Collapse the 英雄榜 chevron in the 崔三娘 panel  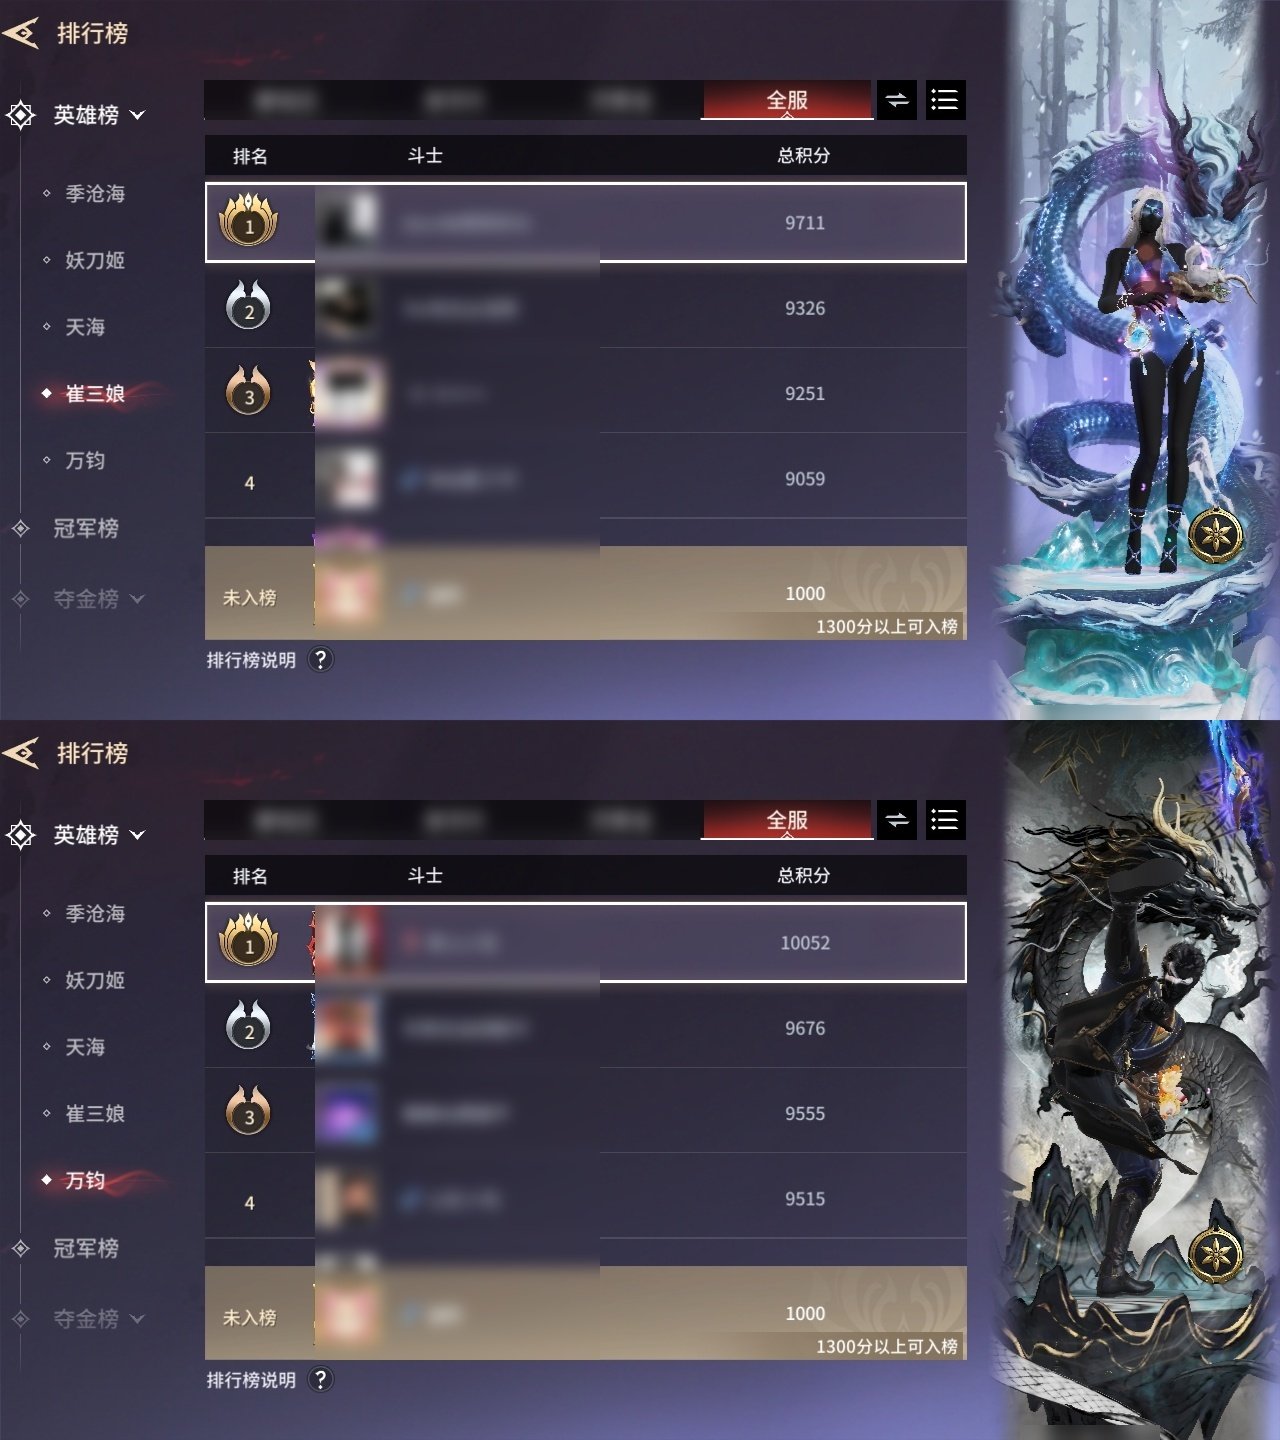click(137, 116)
